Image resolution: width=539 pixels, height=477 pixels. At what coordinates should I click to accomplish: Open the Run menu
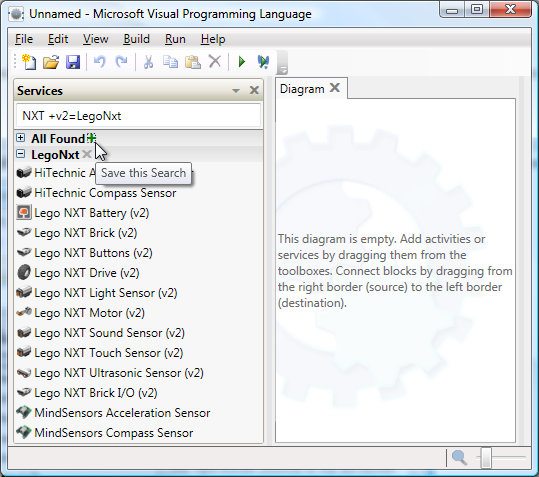point(175,39)
